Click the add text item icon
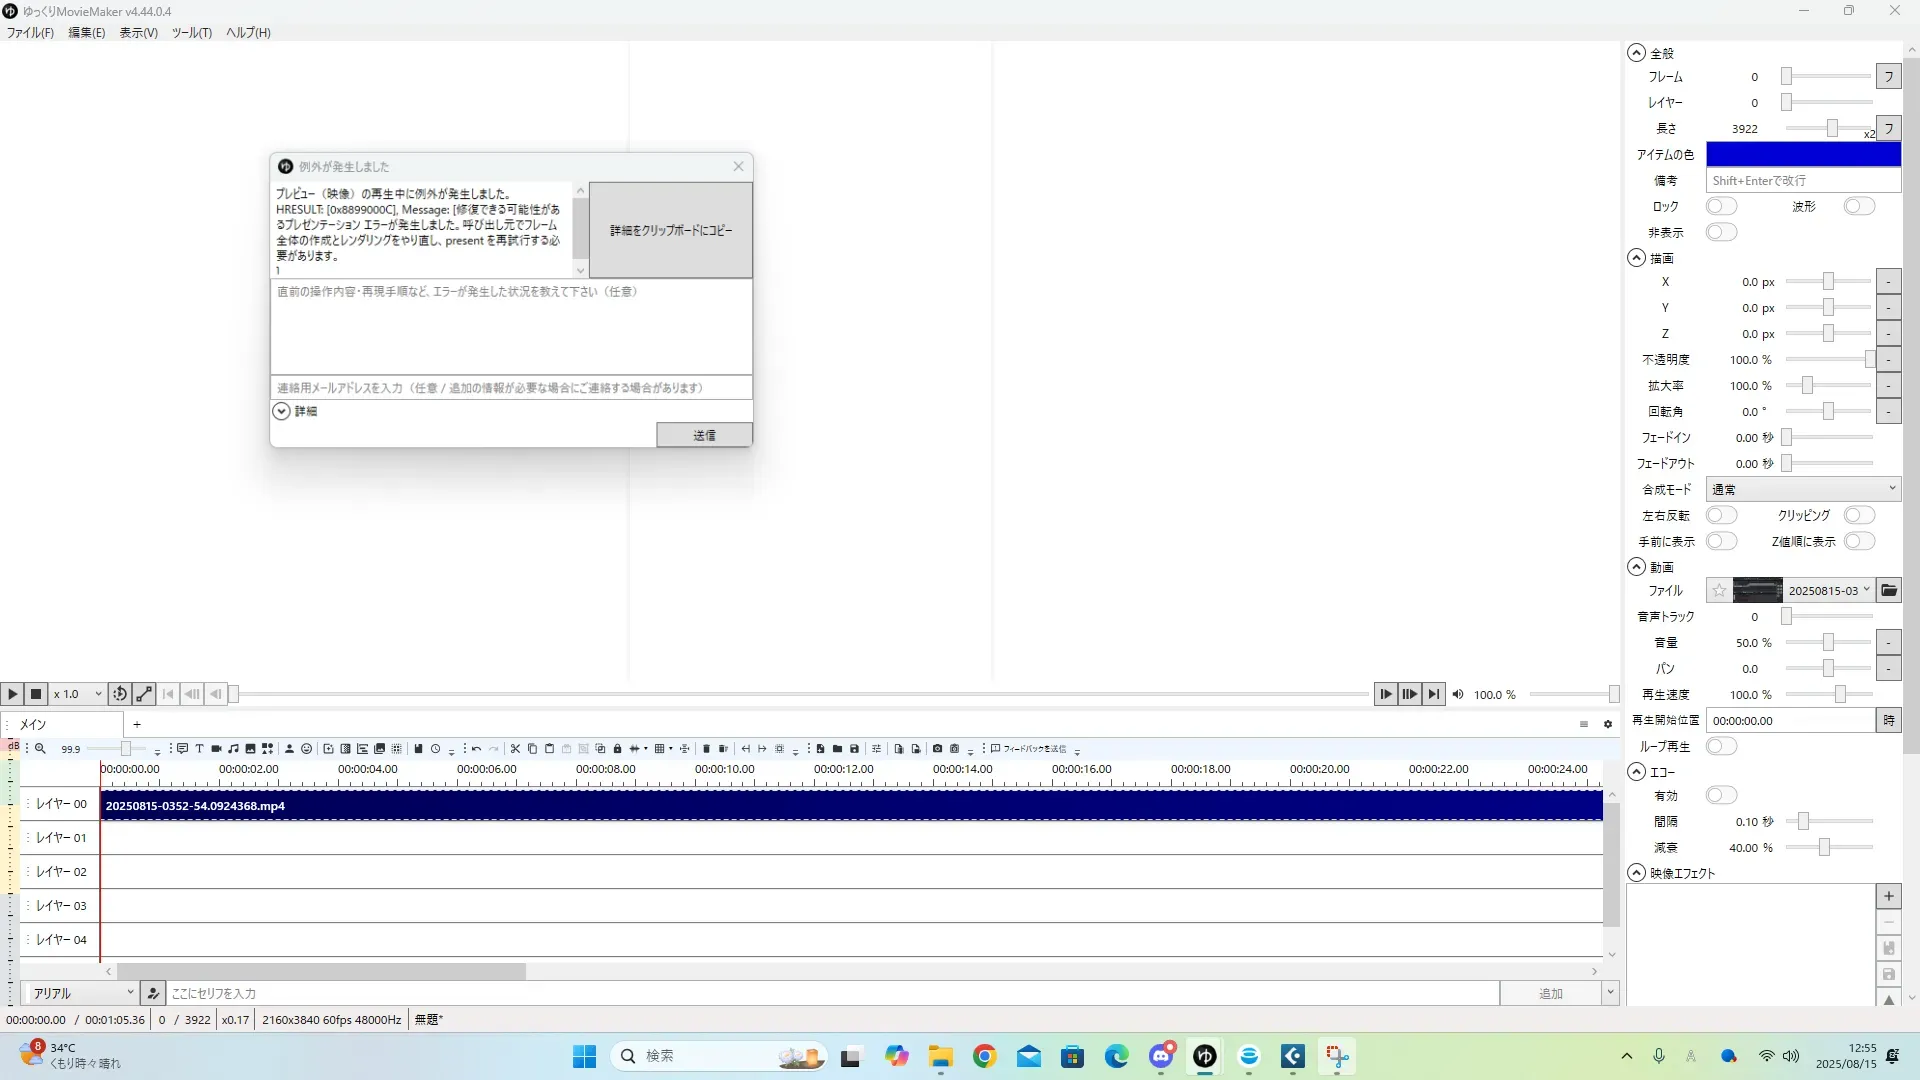This screenshot has height=1080, width=1920. coord(199,749)
